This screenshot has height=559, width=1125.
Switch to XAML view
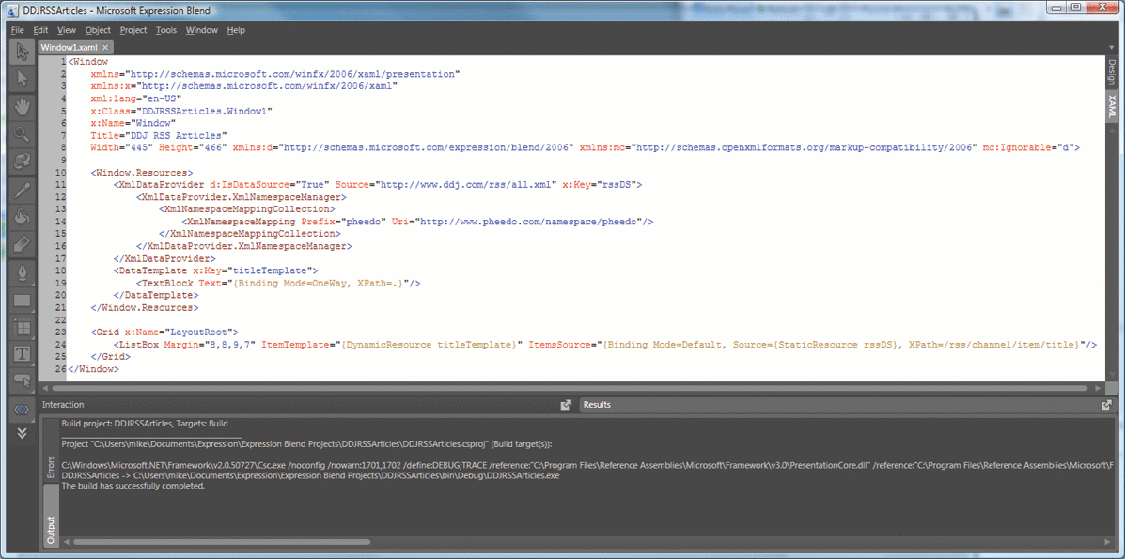(1111, 106)
